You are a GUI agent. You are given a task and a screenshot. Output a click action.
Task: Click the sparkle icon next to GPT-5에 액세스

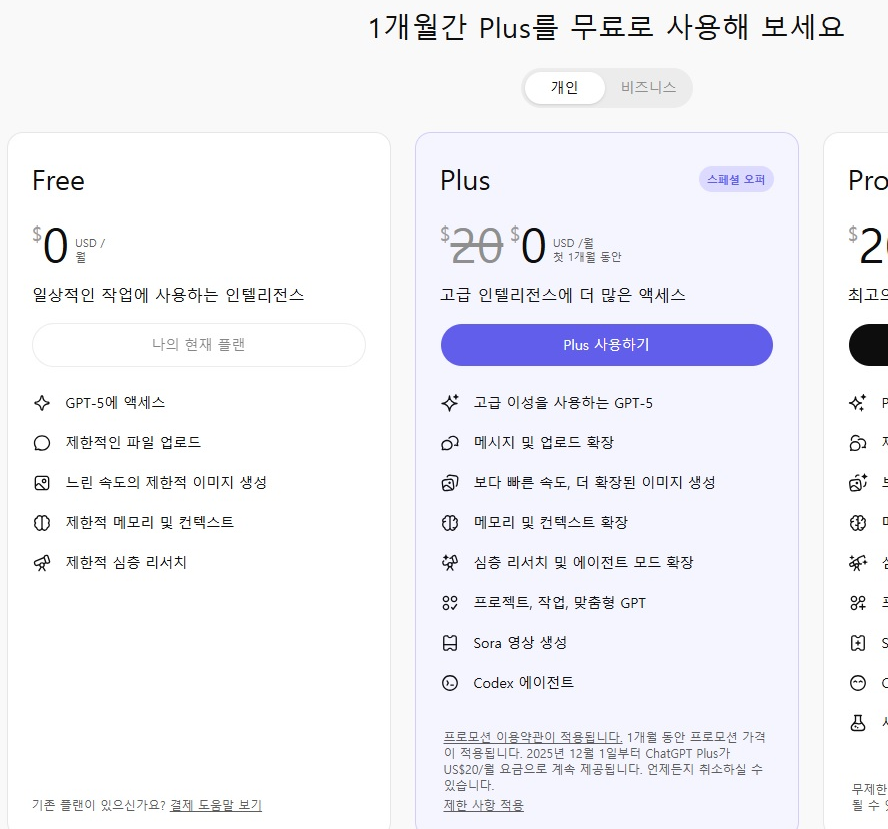tap(42, 402)
